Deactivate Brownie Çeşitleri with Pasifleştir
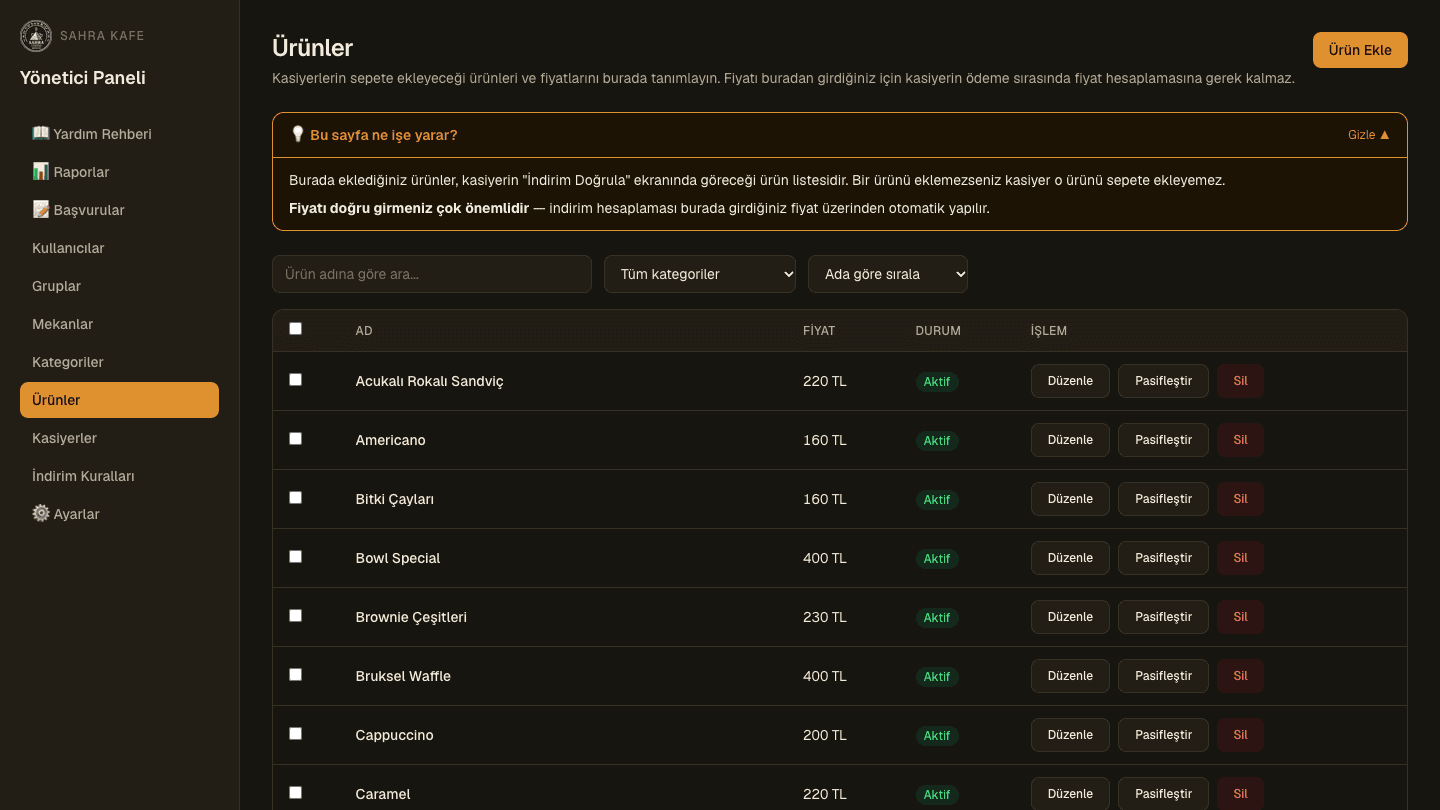The image size is (1440, 810). [1163, 617]
